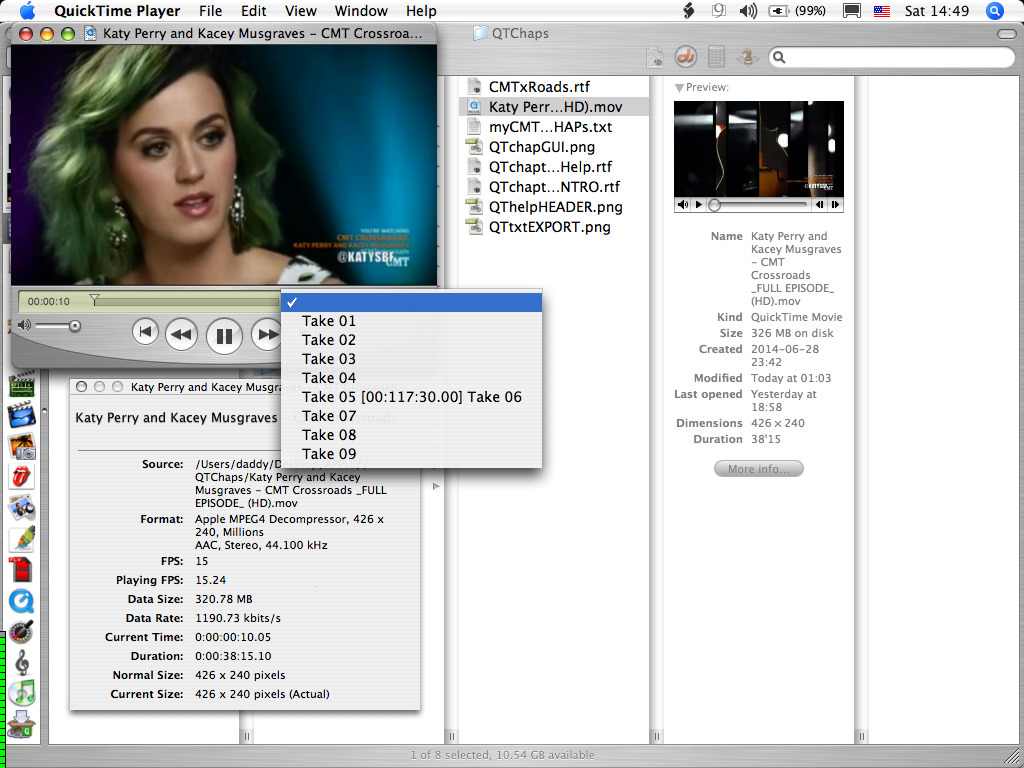The image size is (1024, 768).
Task: Choose chapter Take 02
Action: tap(411, 340)
